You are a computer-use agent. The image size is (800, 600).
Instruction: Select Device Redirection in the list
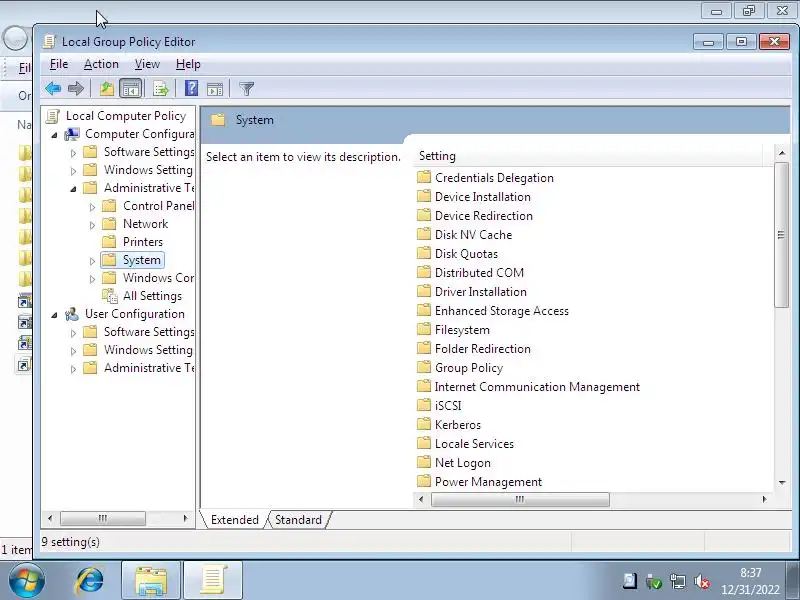pyautogui.click(x=484, y=216)
